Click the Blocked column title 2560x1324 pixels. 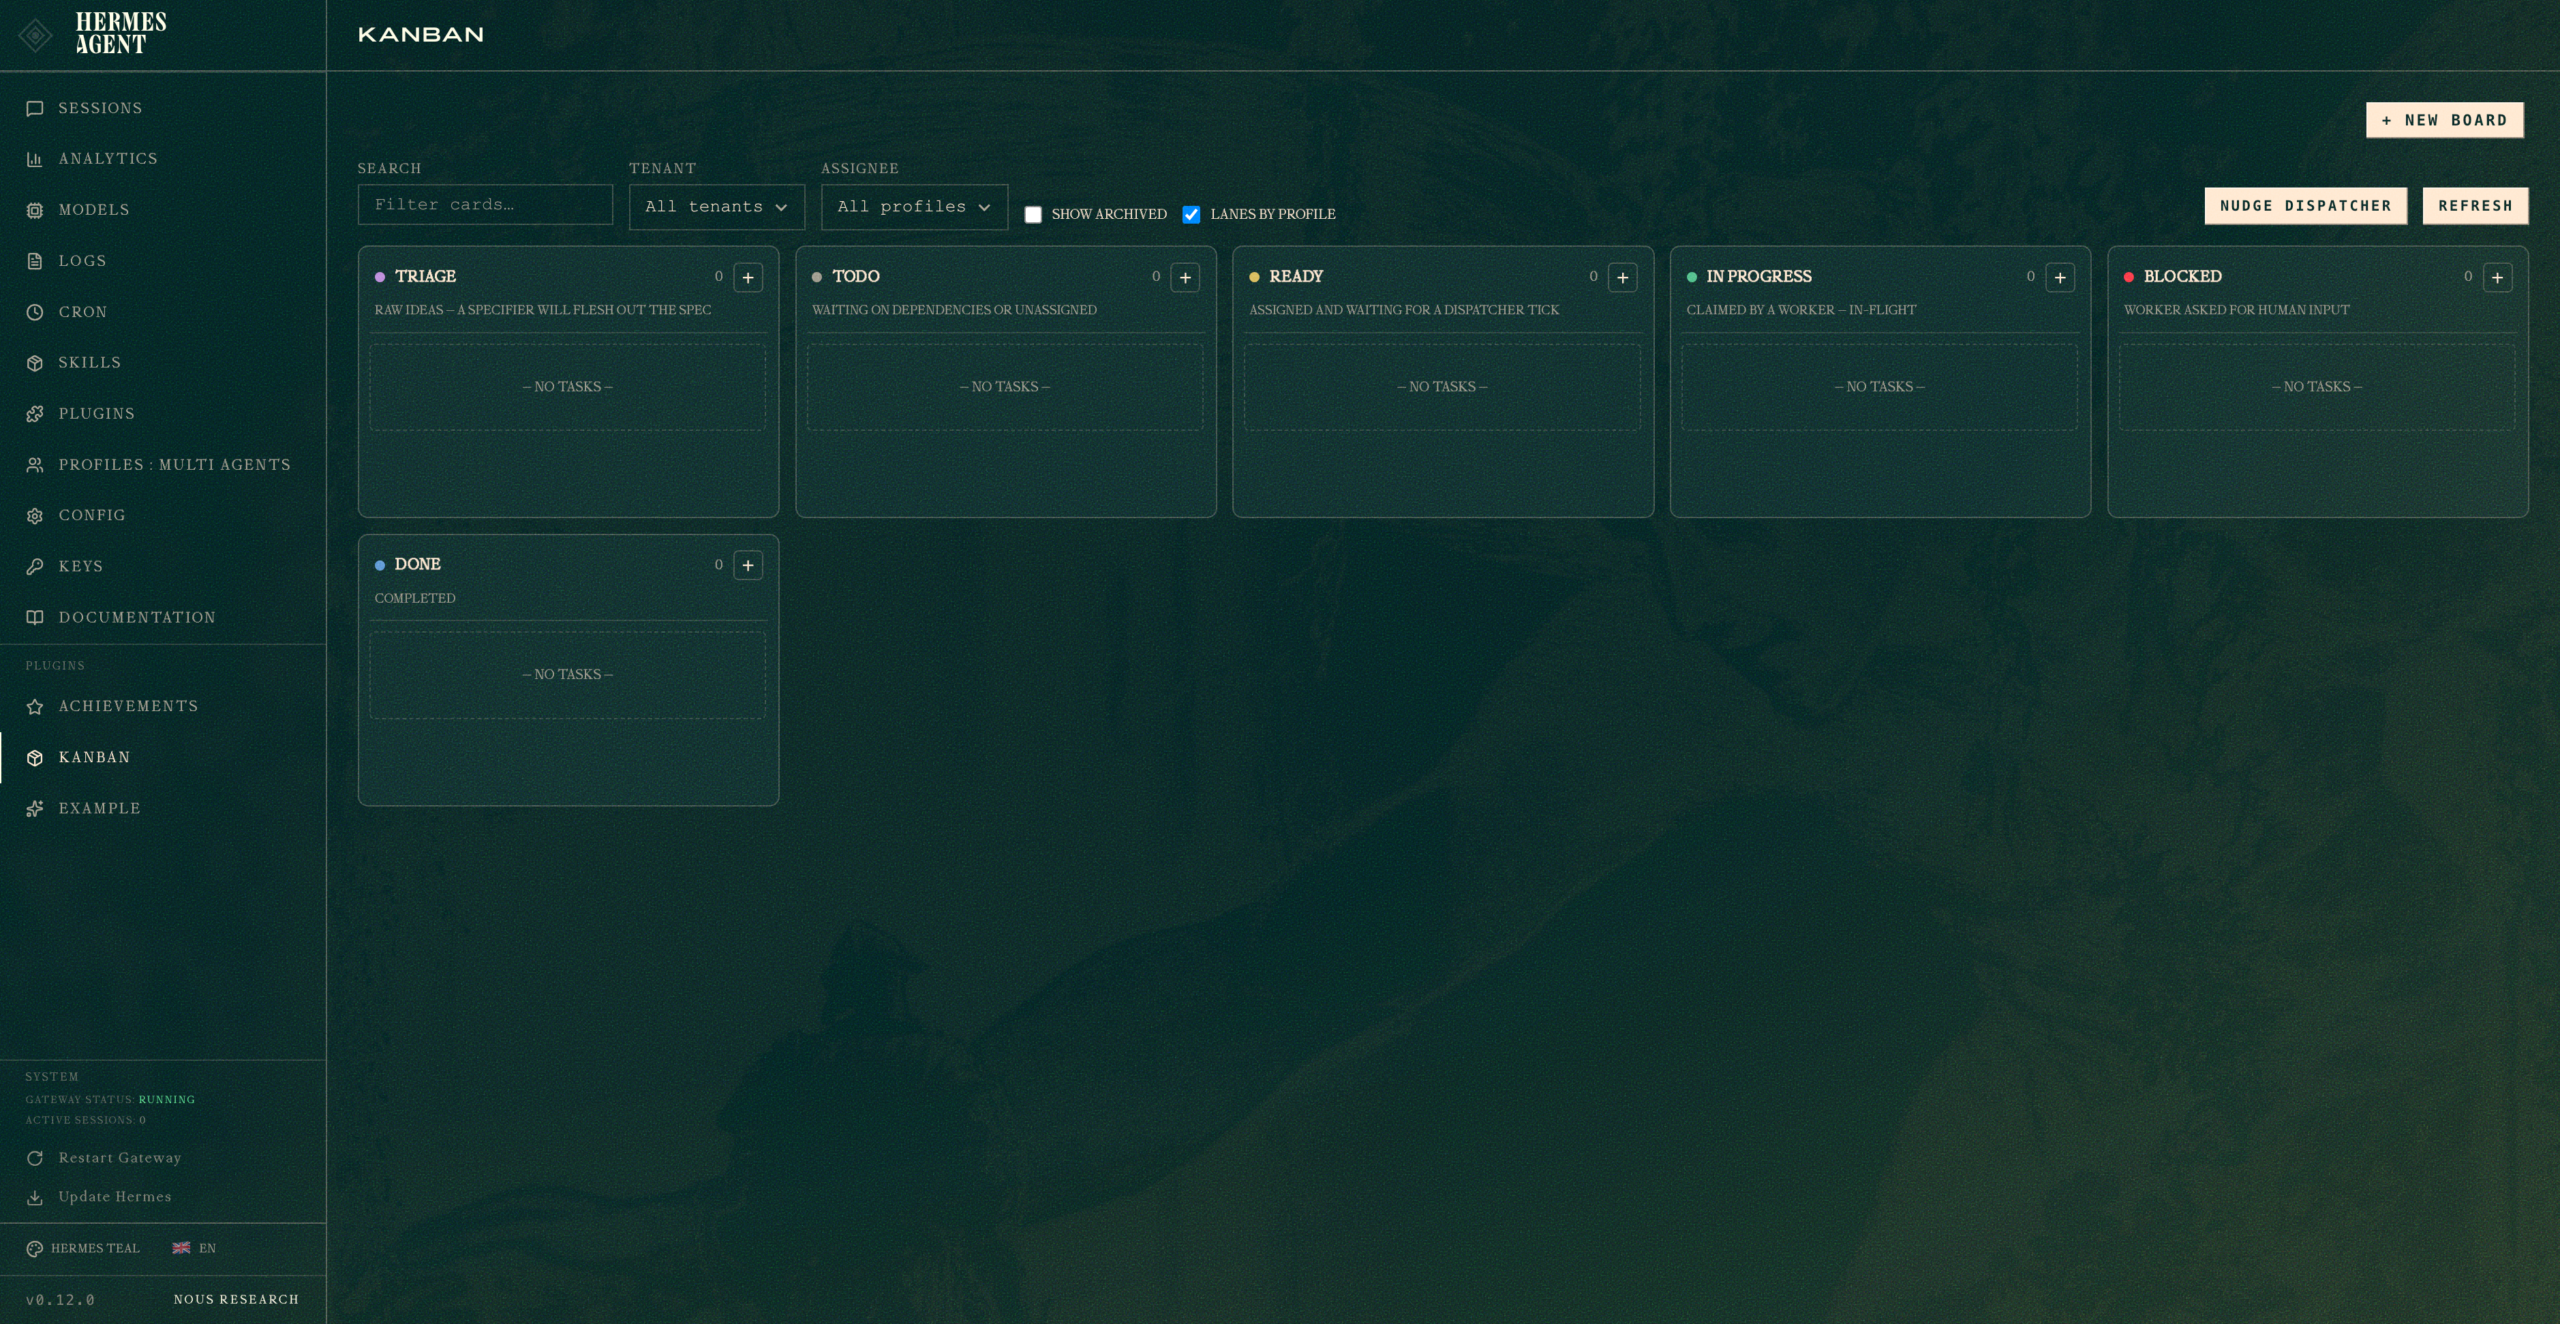pyautogui.click(x=2182, y=276)
